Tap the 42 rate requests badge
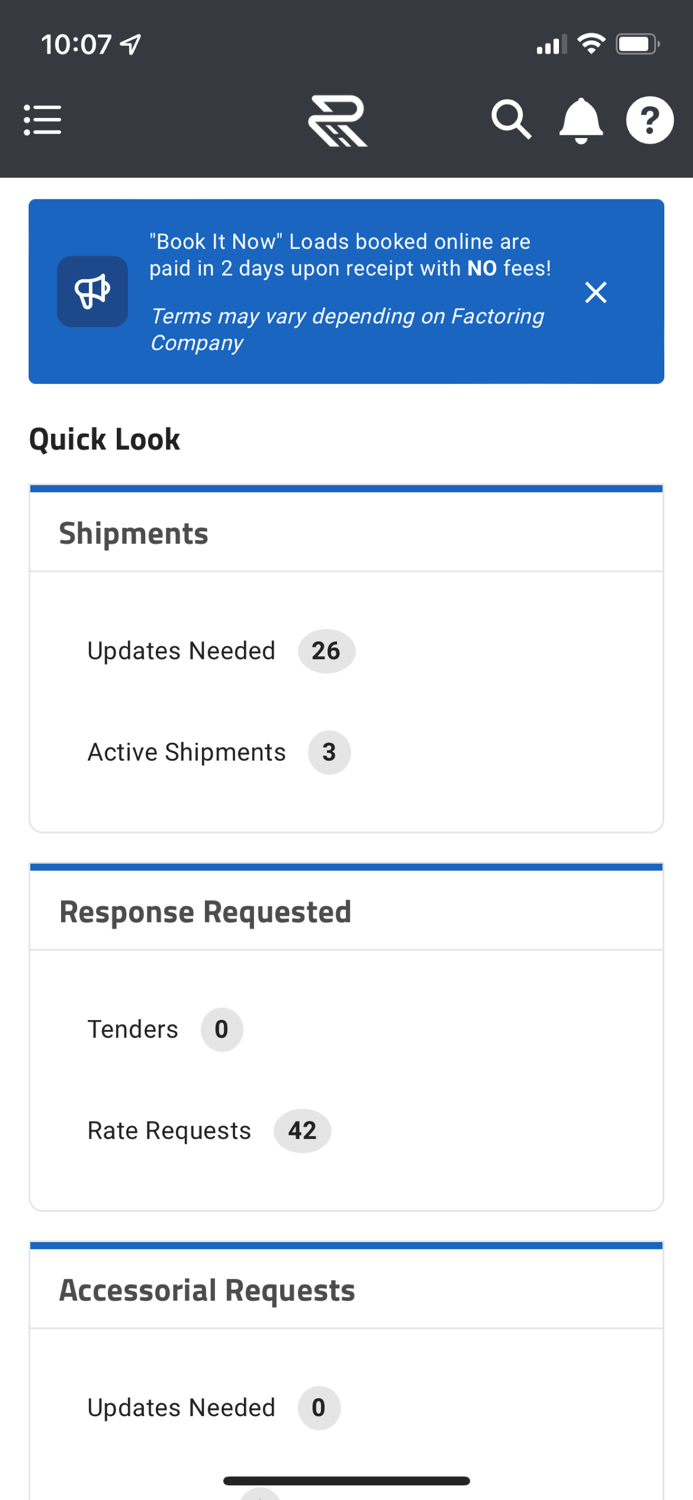693x1500 pixels. point(302,1131)
